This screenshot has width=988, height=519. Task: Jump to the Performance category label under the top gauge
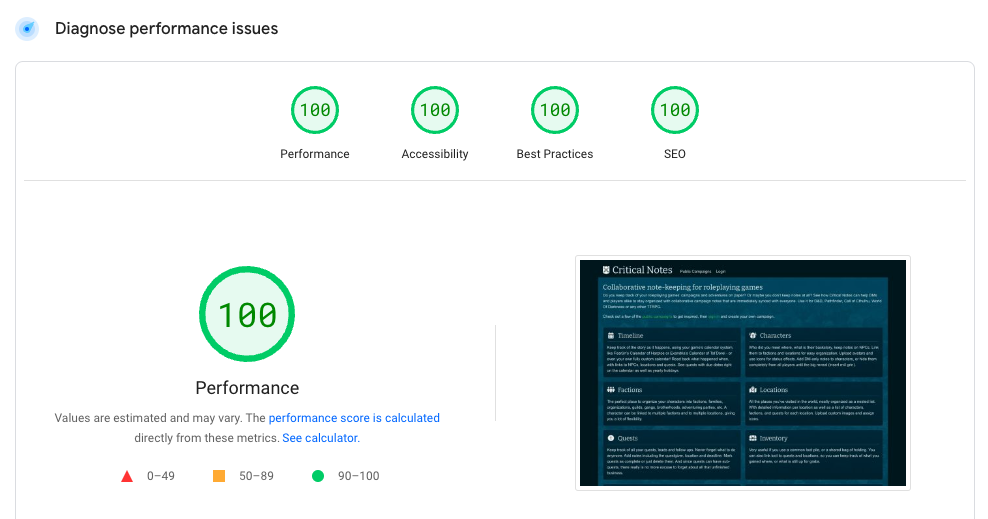point(315,154)
